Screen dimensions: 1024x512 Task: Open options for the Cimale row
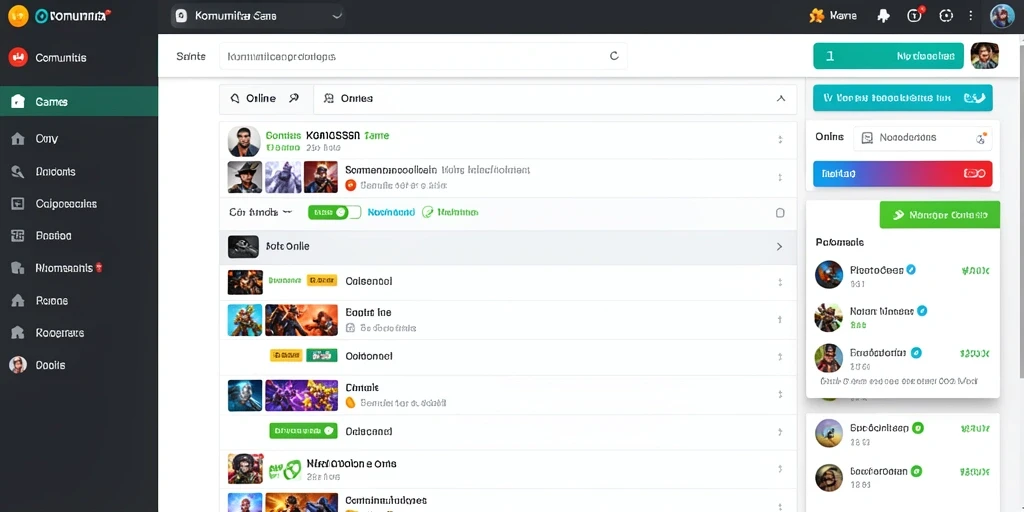[780, 394]
